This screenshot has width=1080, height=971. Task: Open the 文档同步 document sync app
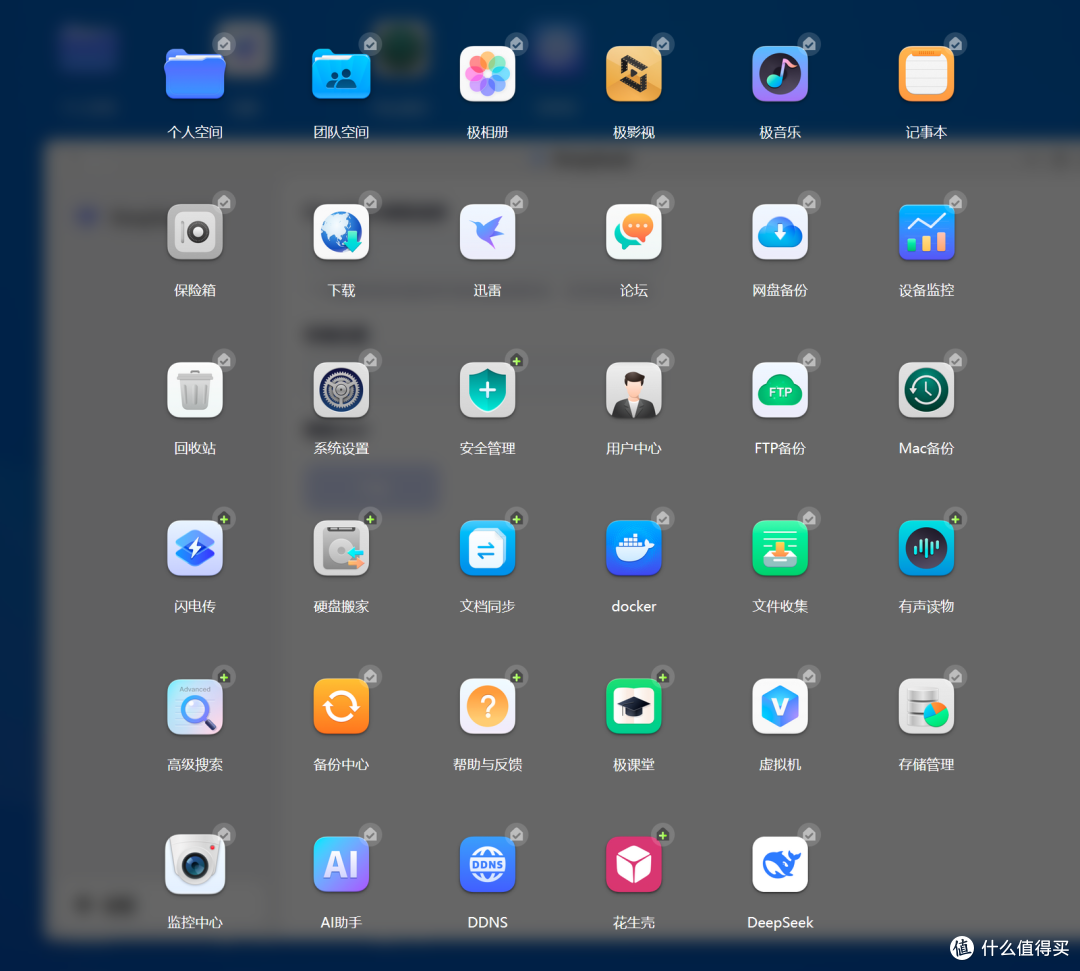(488, 548)
